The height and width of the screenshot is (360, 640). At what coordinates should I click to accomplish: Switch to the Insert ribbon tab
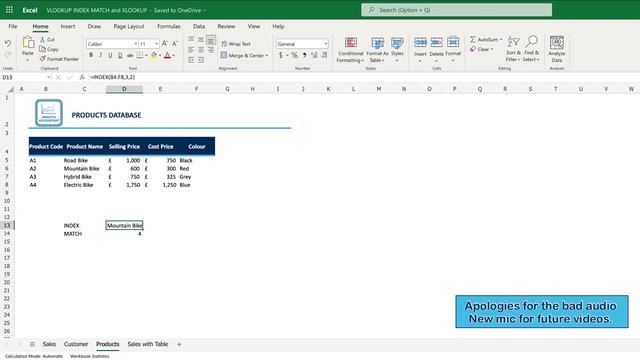(x=68, y=26)
